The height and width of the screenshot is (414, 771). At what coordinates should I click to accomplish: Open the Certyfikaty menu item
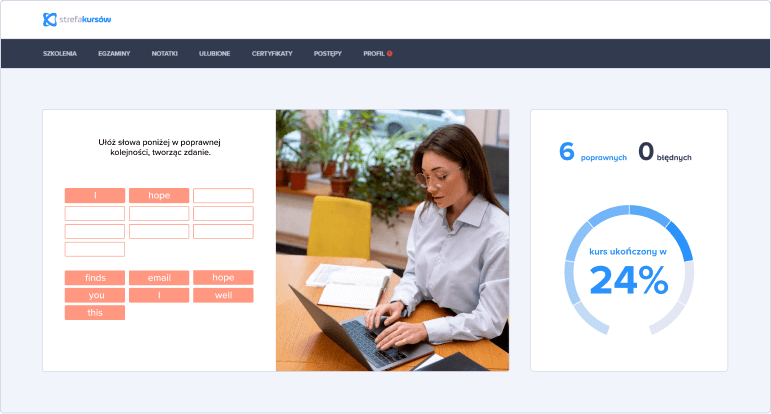[272, 53]
